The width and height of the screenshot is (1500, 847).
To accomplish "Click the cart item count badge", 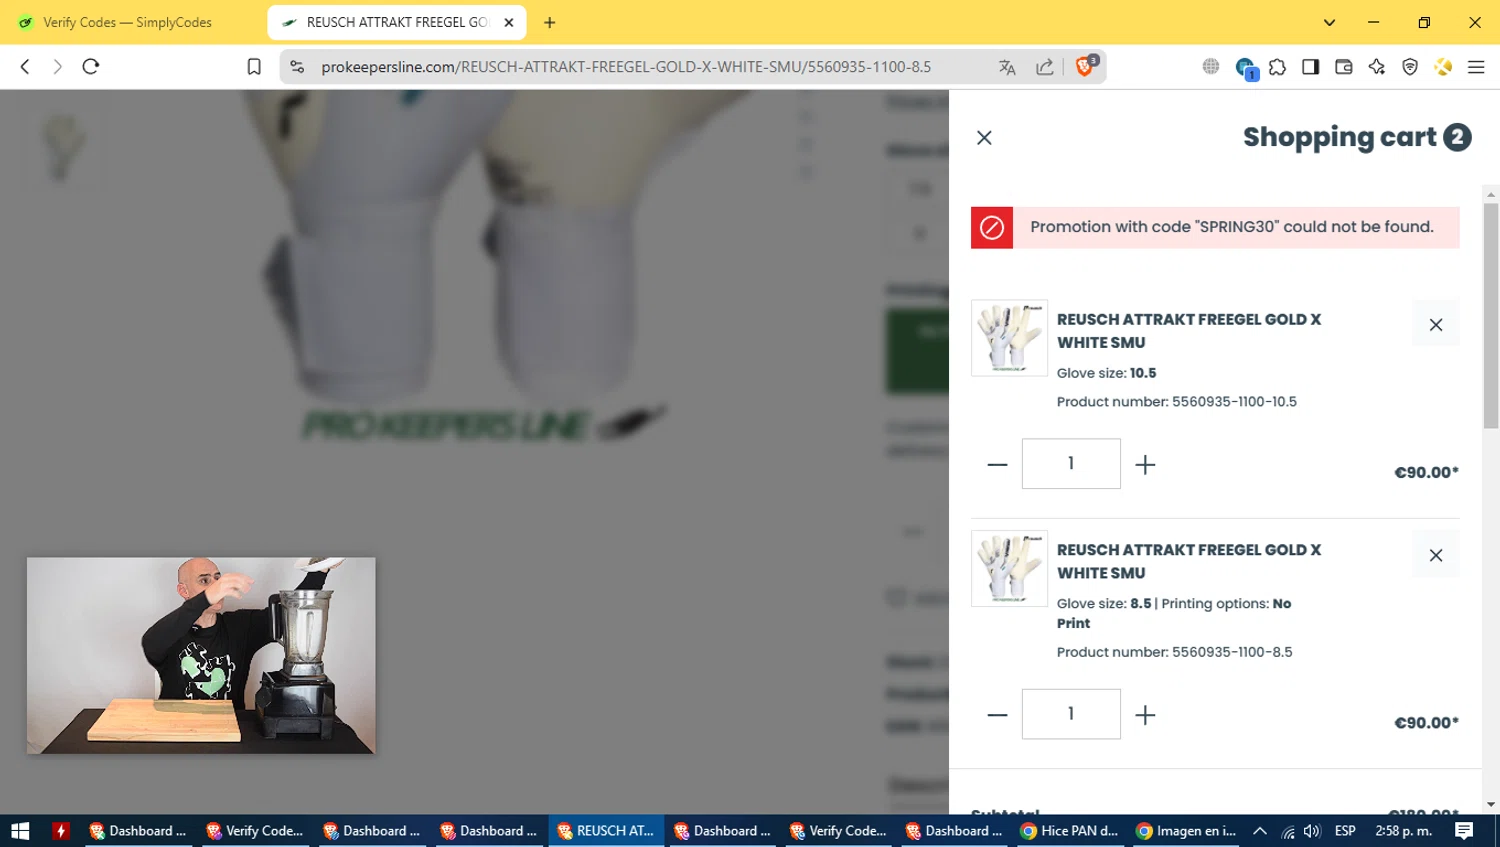I will 1457,137.
